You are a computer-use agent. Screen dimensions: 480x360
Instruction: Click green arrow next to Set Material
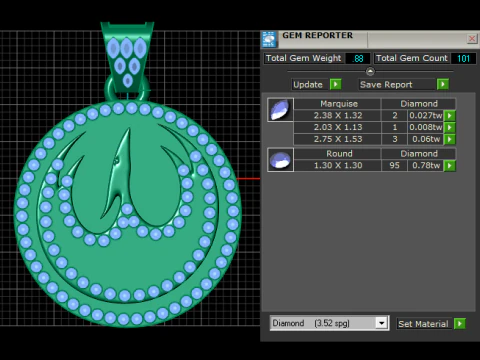(460, 323)
